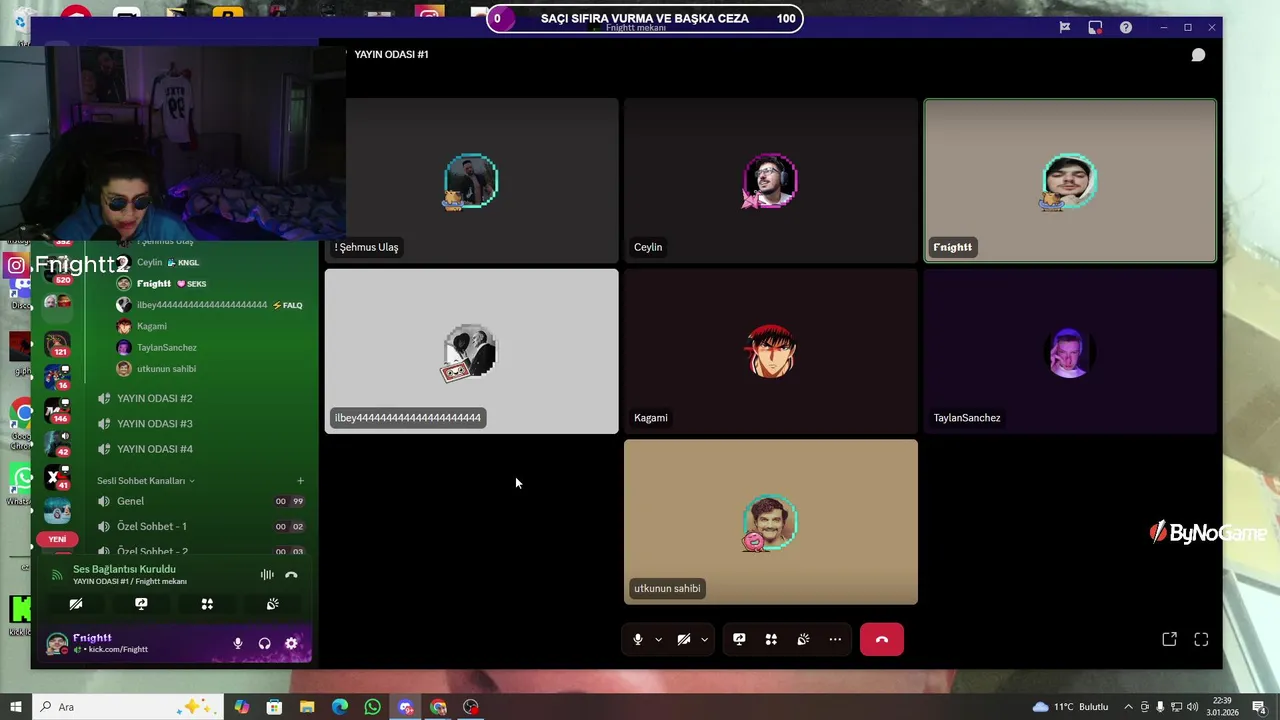Screen dimensions: 1280x720
Task: Disconnect via voice panel phone icon
Action: (291, 575)
